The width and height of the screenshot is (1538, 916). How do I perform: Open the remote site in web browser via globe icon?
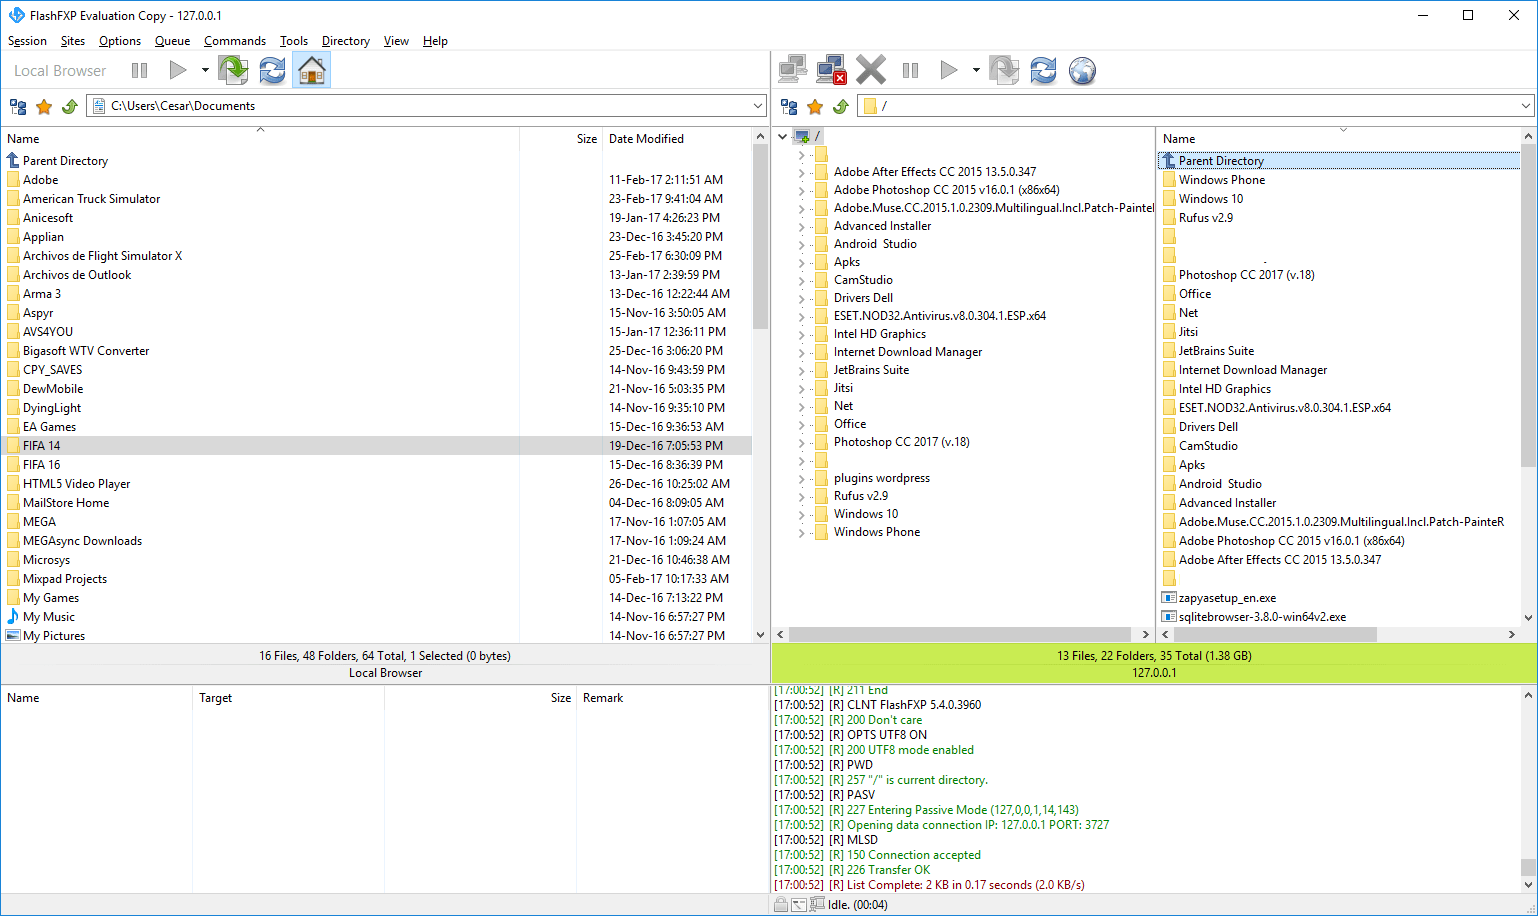1082,69
